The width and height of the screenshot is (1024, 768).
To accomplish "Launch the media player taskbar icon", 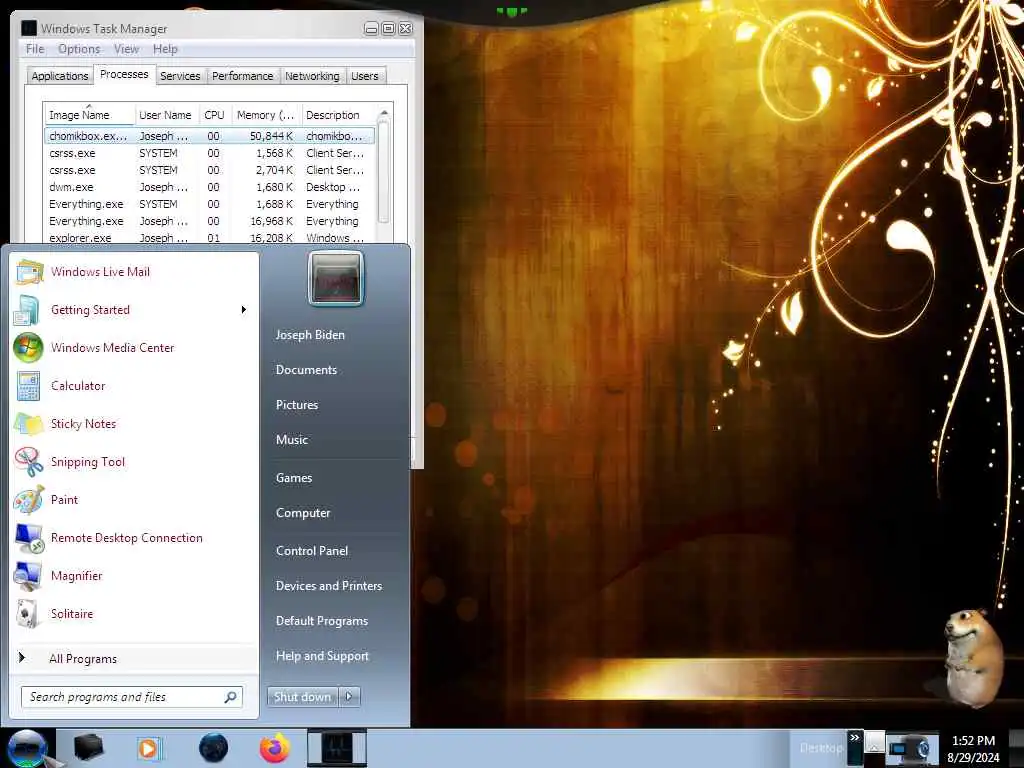I will (x=148, y=748).
